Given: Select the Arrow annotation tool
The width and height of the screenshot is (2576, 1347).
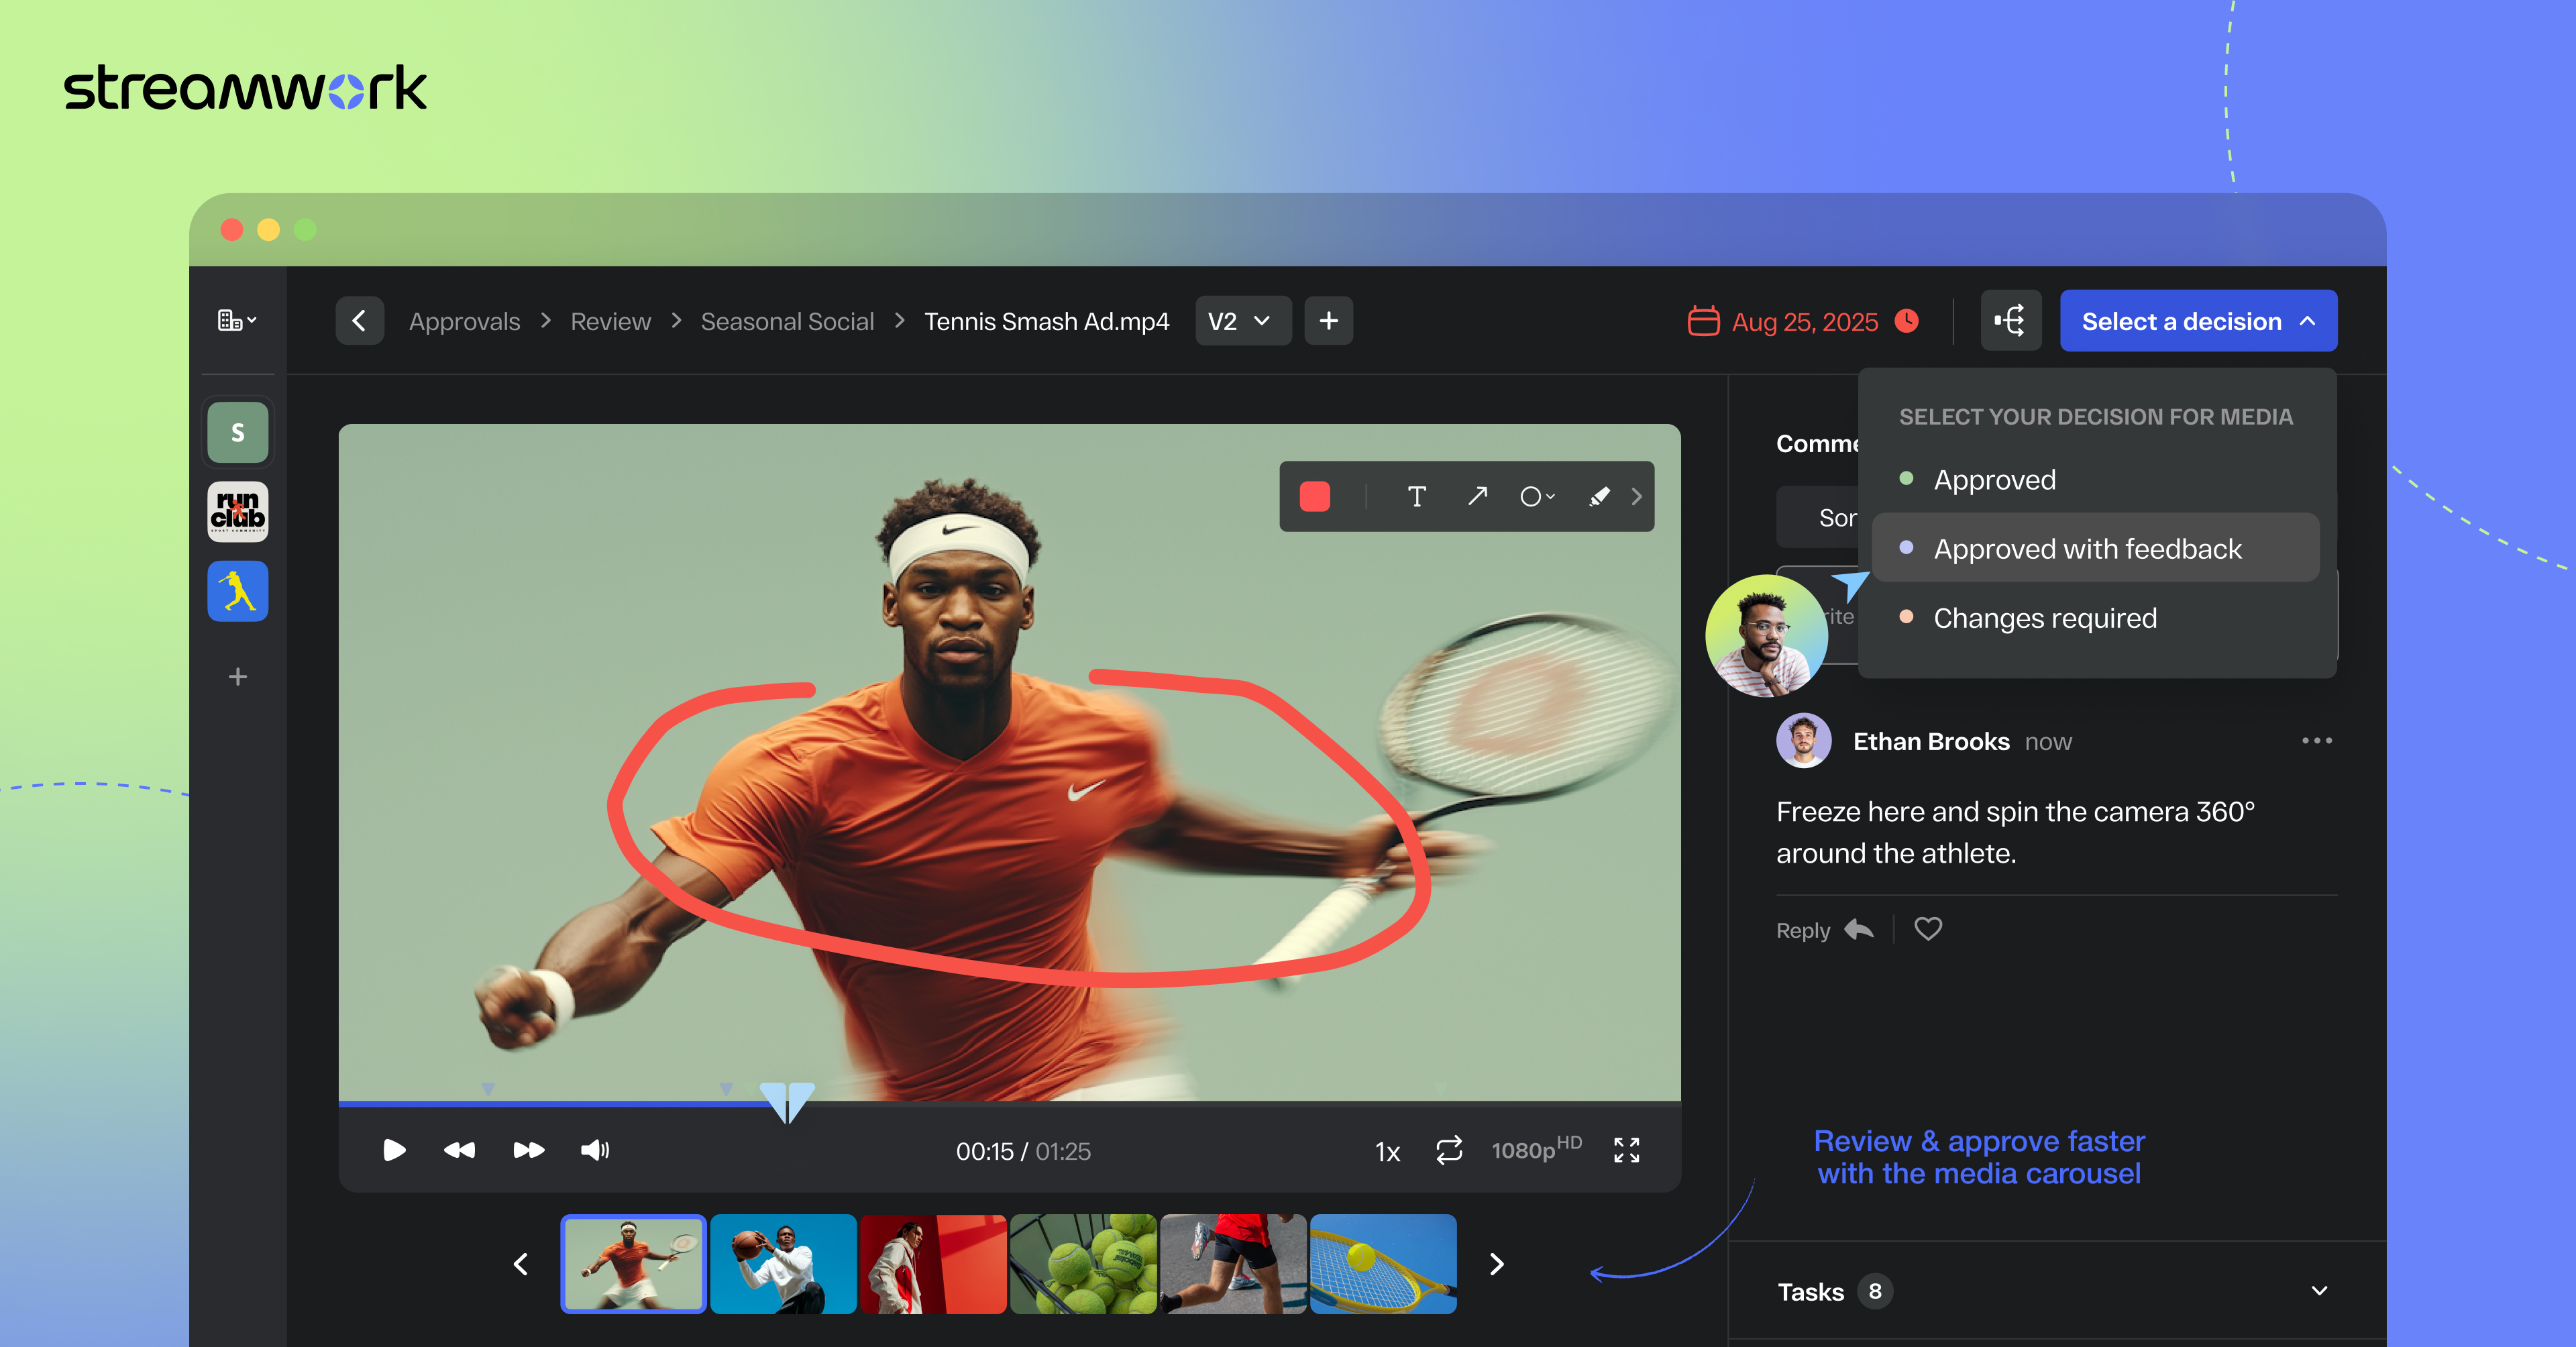Looking at the screenshot, I should 1477,497.
